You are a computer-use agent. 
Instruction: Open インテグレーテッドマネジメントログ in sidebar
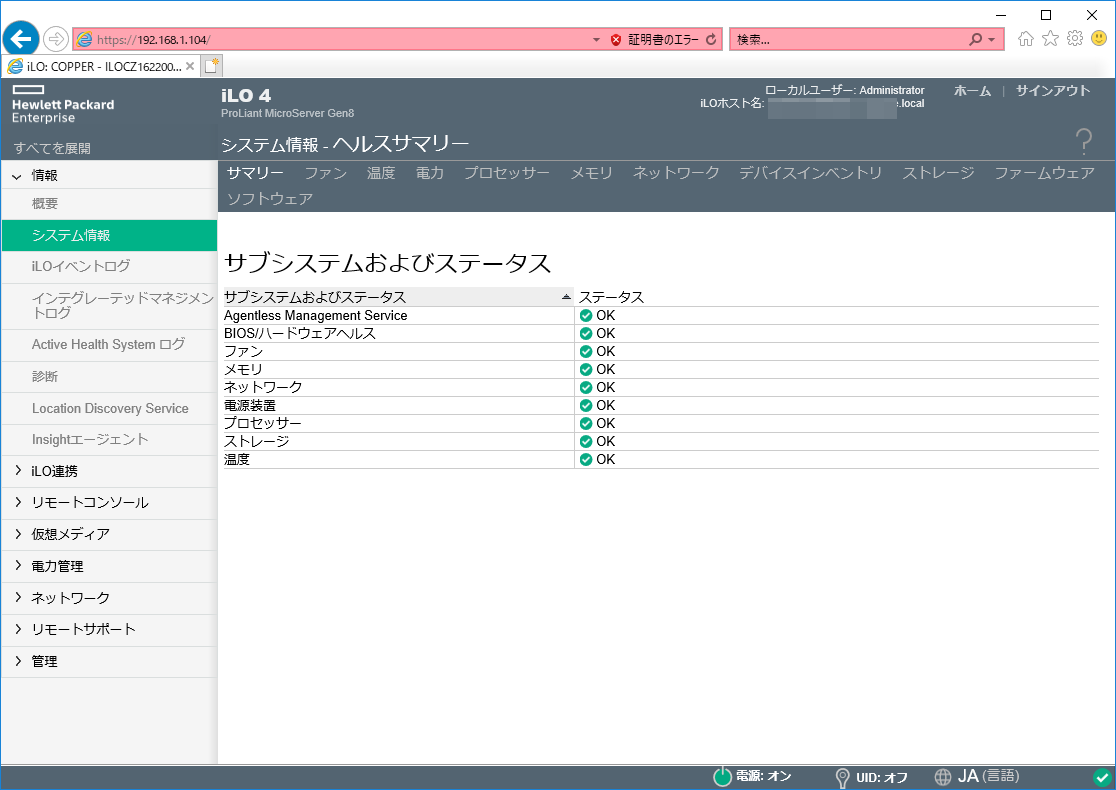(x=110, y=305)
